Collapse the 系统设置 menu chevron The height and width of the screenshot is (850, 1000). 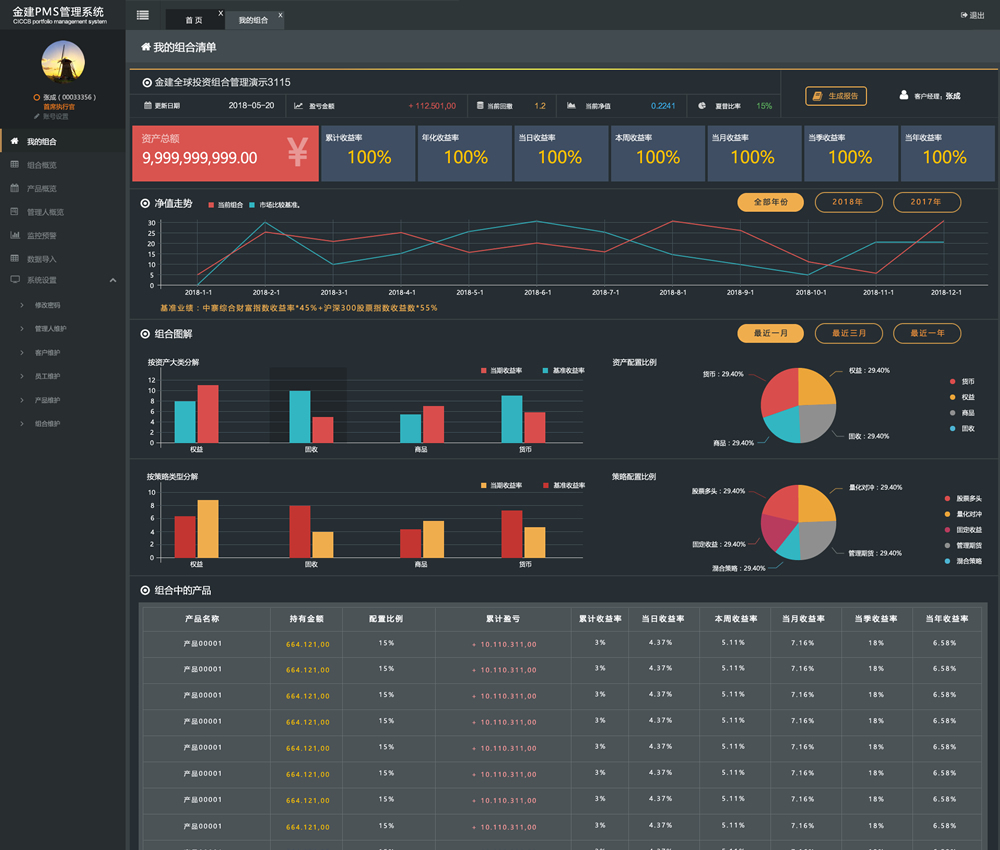[113, 281]
